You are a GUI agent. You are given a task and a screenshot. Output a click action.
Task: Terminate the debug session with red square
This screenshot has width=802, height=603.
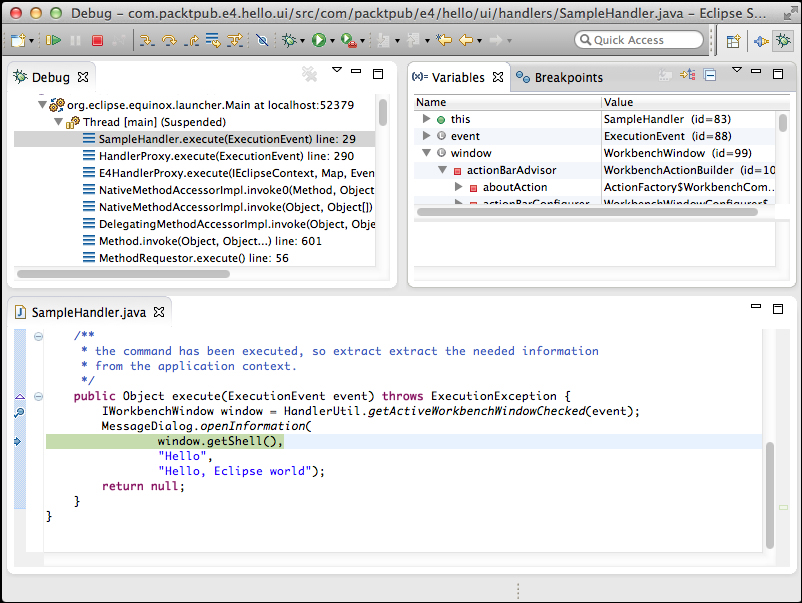97,40
